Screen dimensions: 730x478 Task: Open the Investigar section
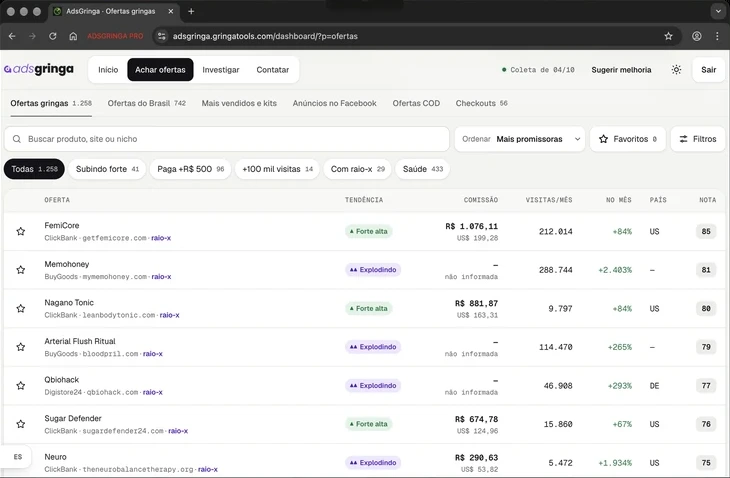221,70
